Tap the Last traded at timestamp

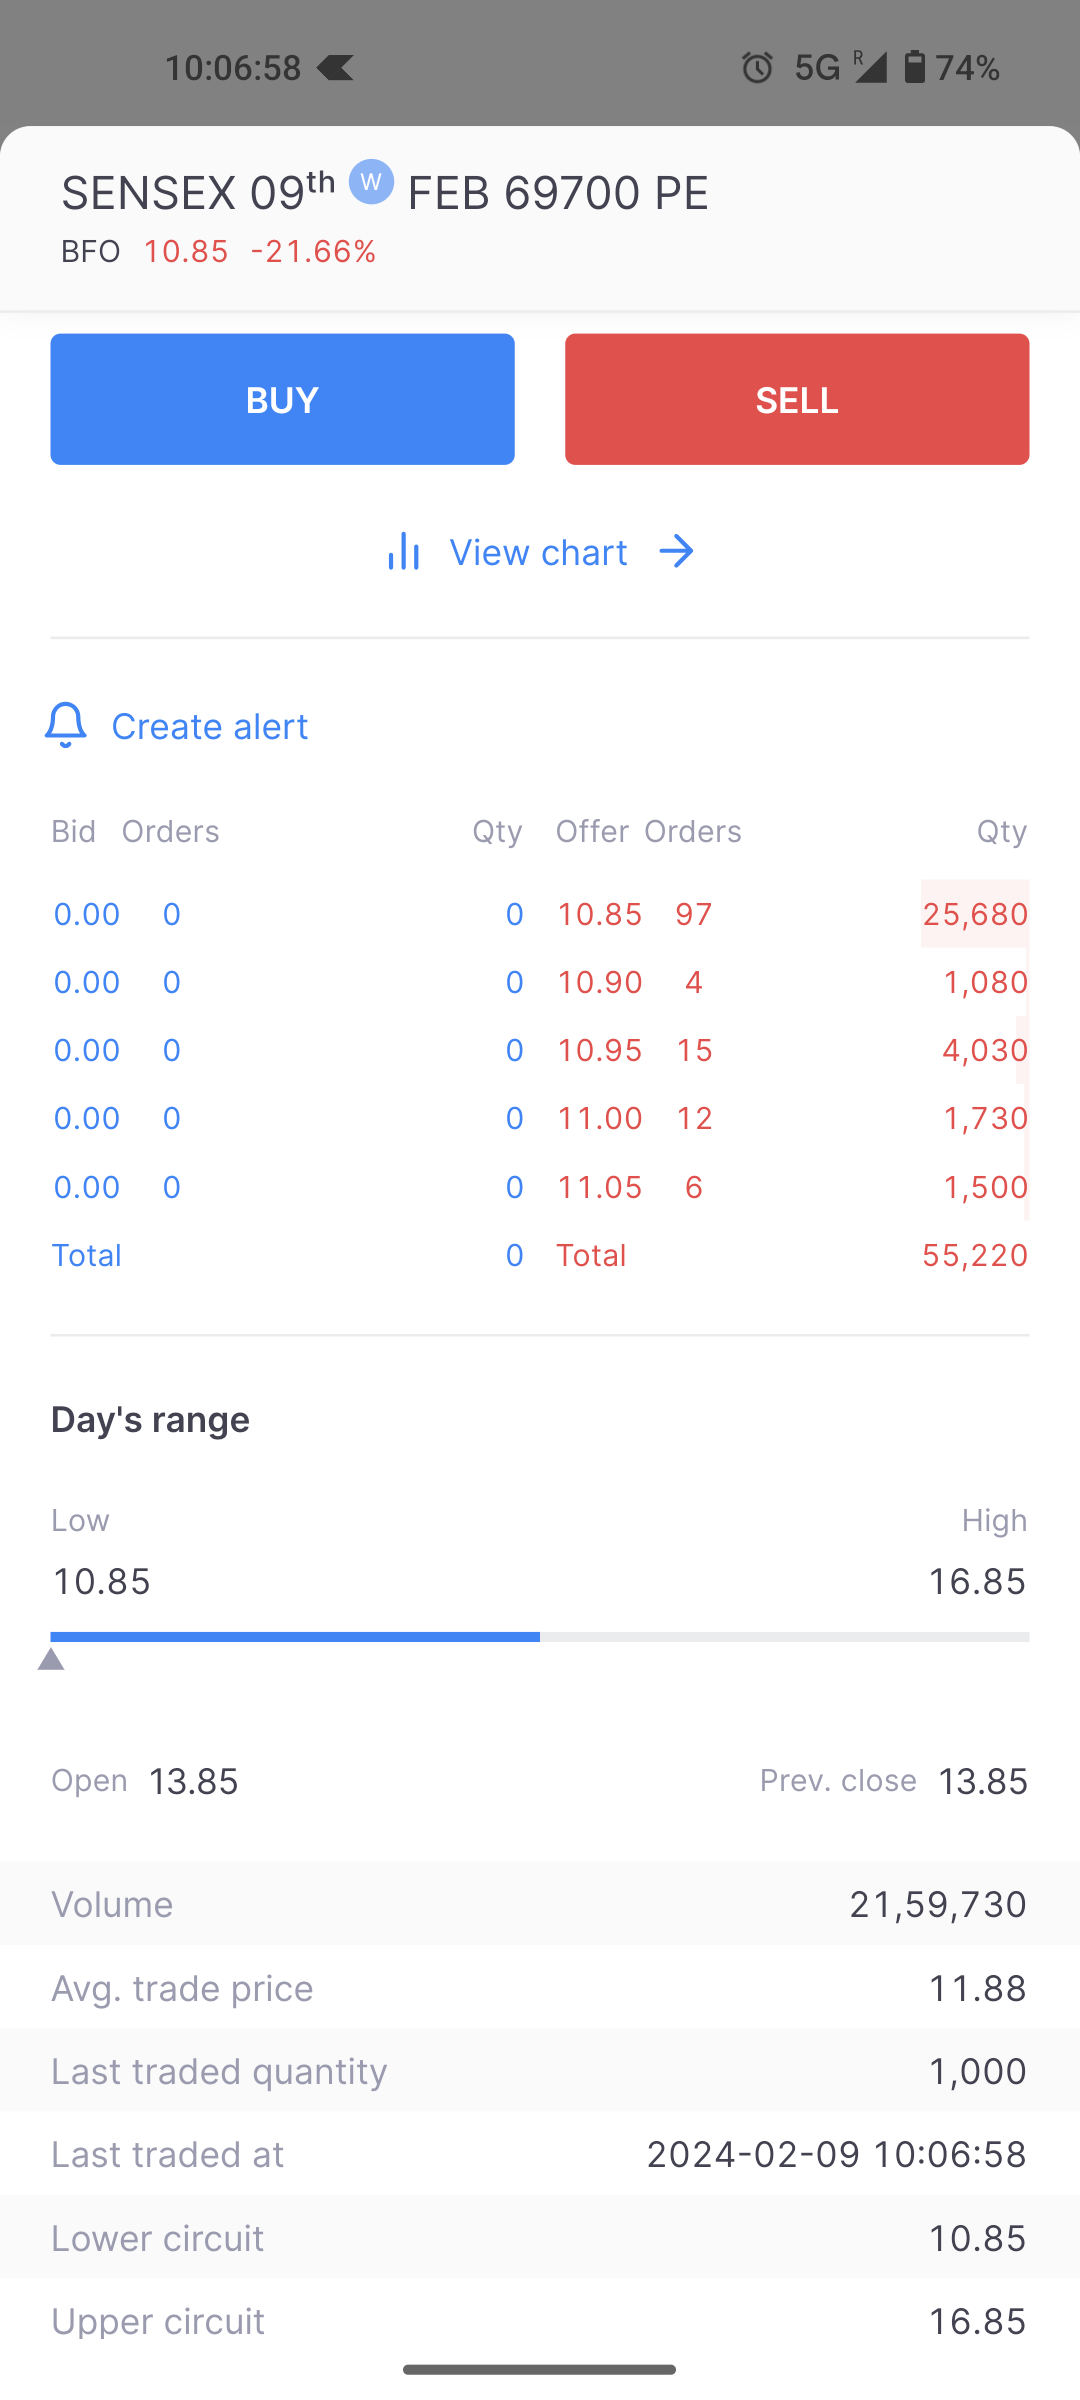tap(837, 2154)
